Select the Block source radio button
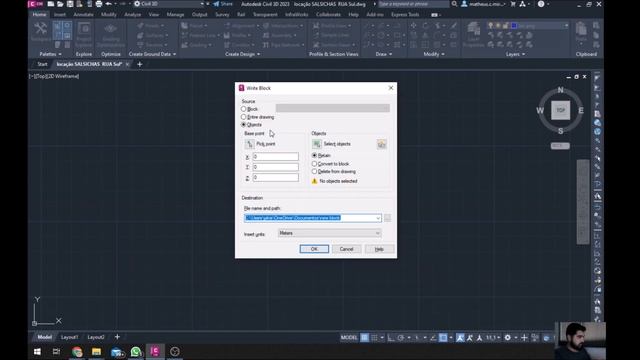640x360 pixels. click(244, 109)
